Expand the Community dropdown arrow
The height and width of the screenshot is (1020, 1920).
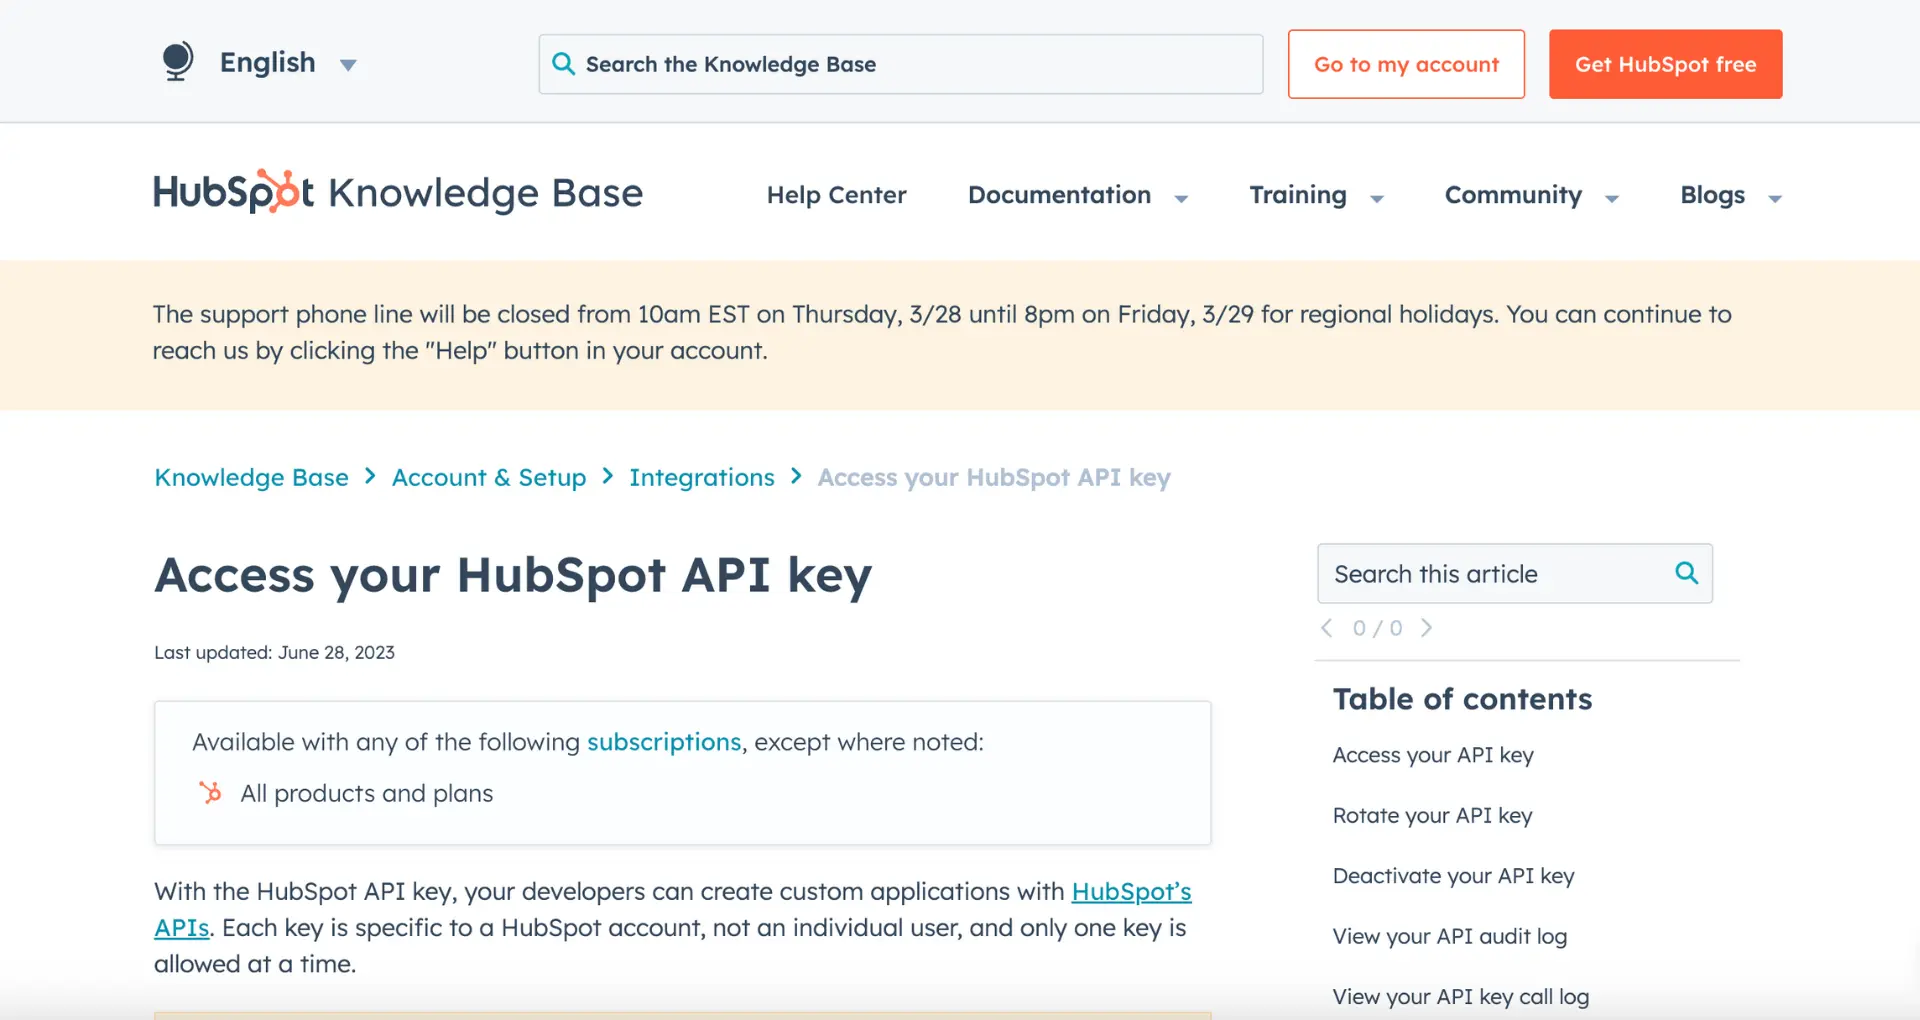coord(1612,198)
